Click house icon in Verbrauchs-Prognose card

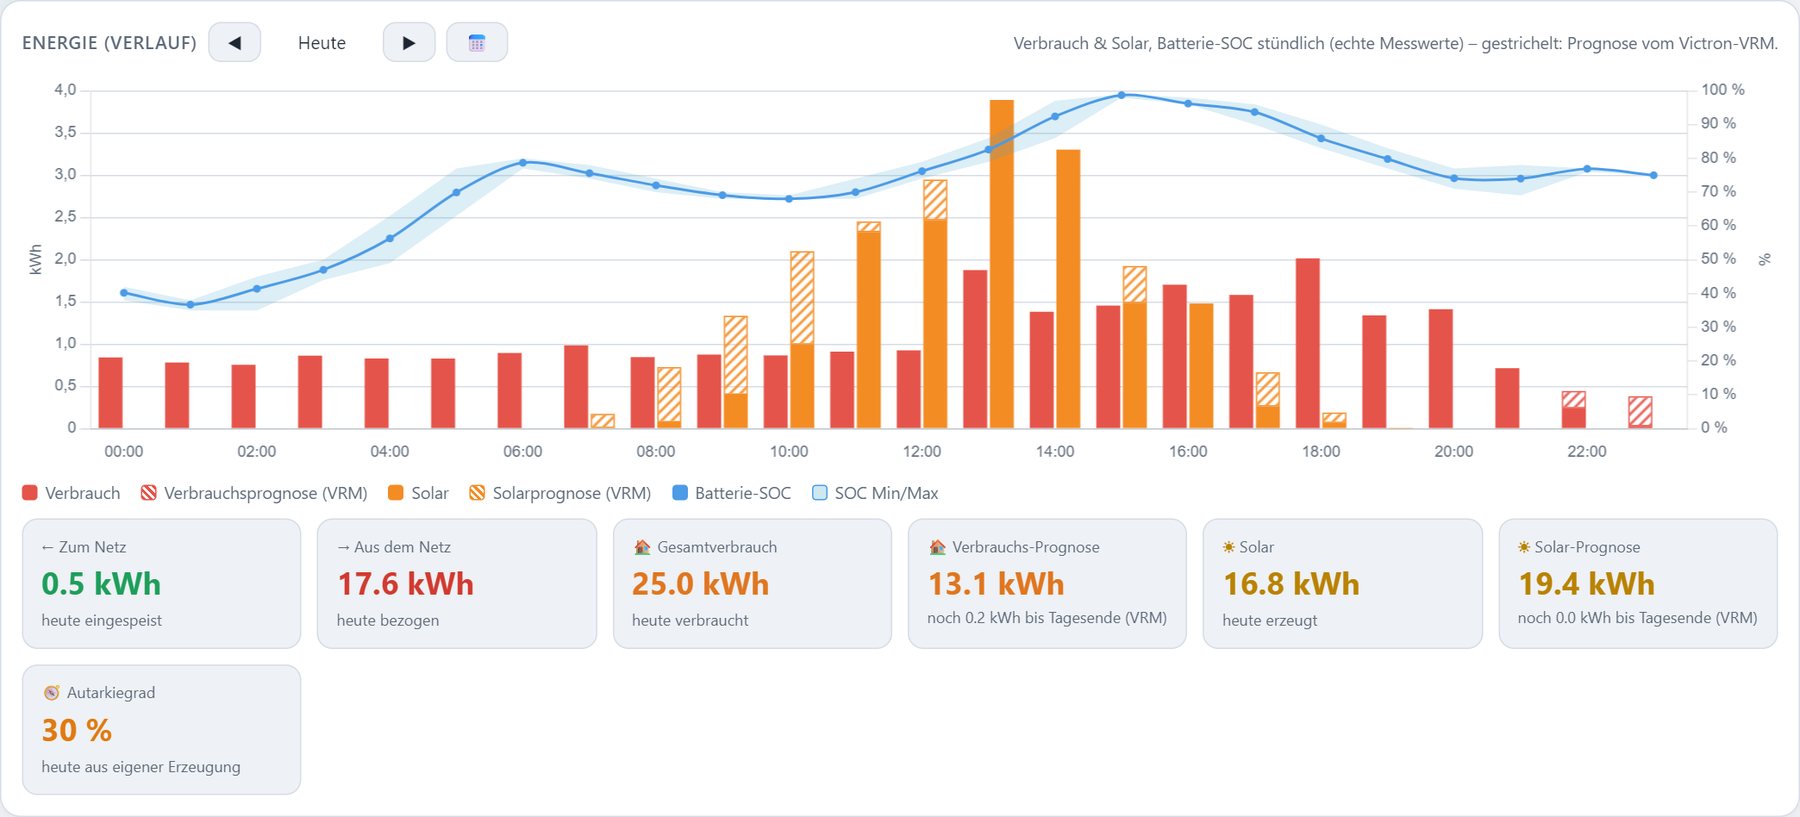[937, 547]
